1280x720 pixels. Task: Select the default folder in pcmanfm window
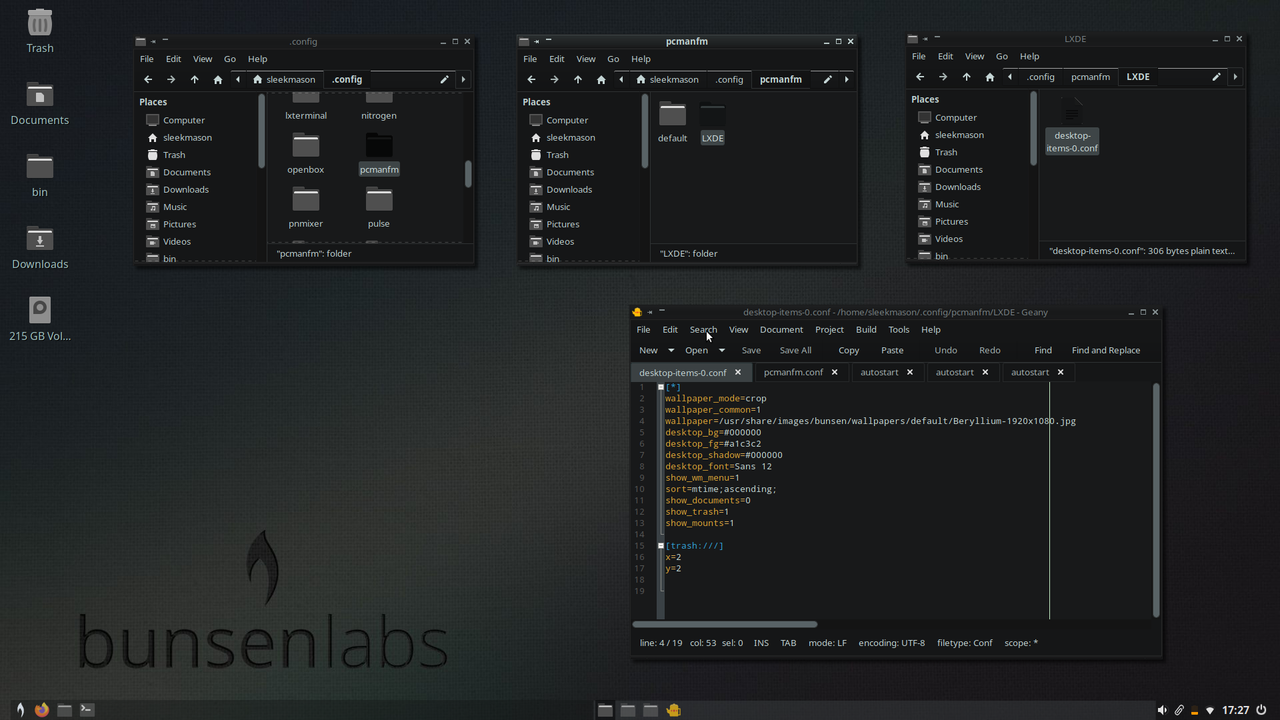tap(672, 122)
